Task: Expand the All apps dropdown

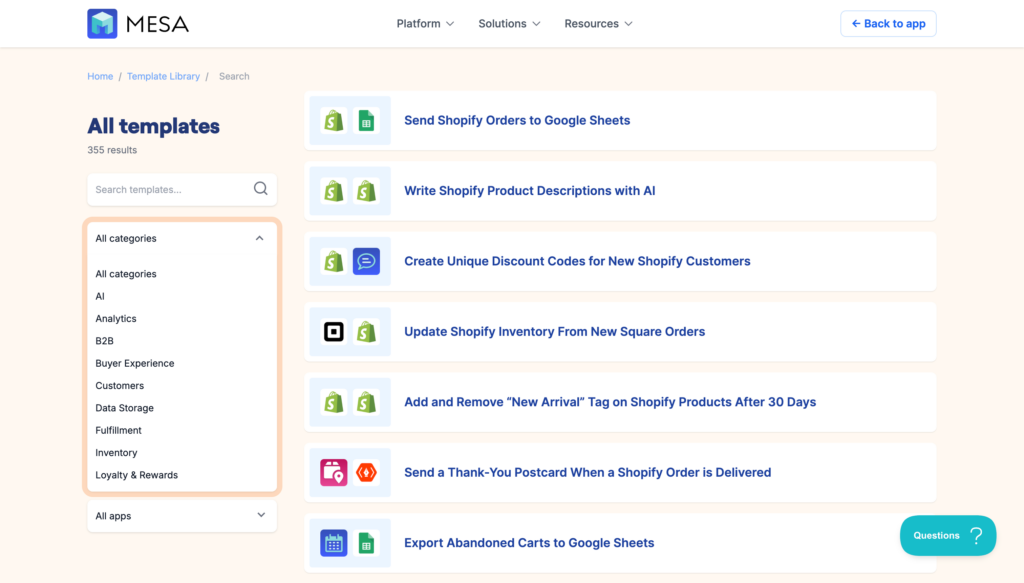Action: (261, 516)
